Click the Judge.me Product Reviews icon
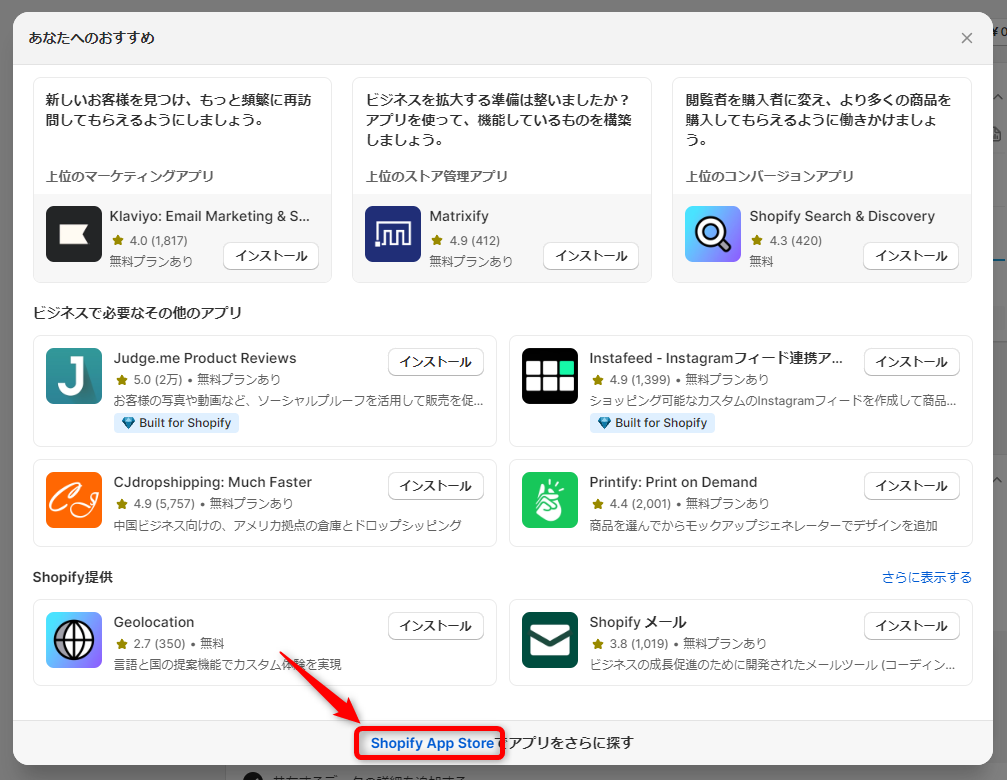The image size is (1007, 780). (74, 376)
